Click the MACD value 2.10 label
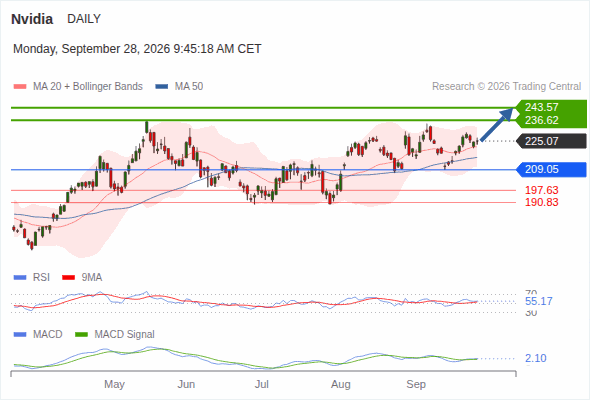 [535, 358]
